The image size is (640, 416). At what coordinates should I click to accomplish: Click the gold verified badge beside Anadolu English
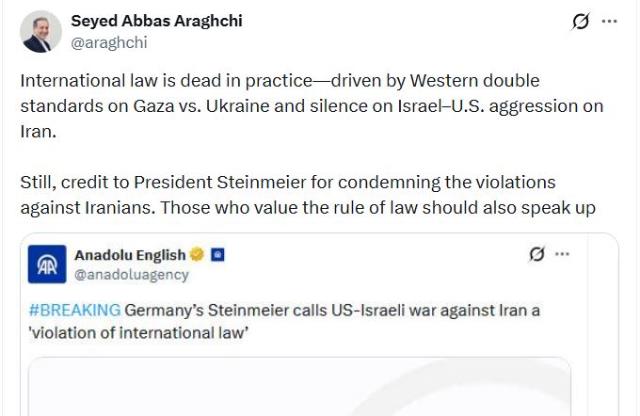[x=197, y=255]
